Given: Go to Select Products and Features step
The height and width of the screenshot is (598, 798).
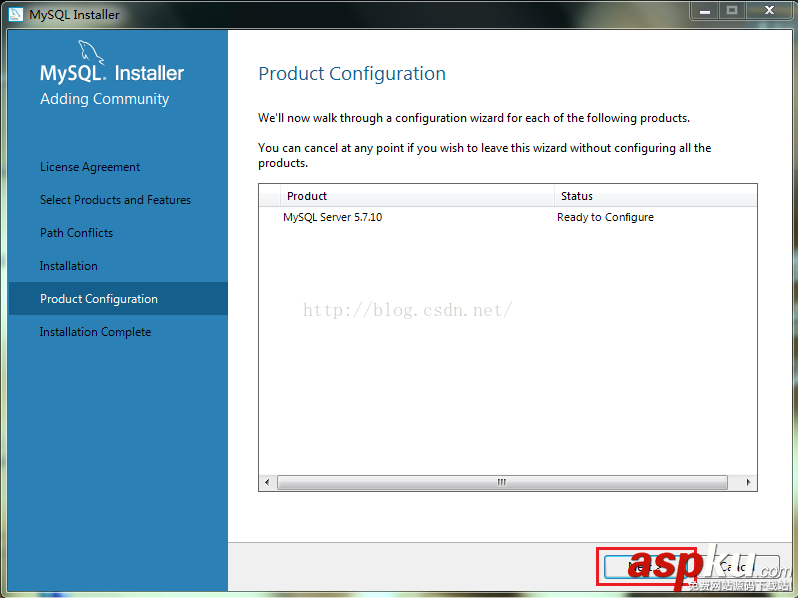Looking at the screenshot, I should coord(115,200).
